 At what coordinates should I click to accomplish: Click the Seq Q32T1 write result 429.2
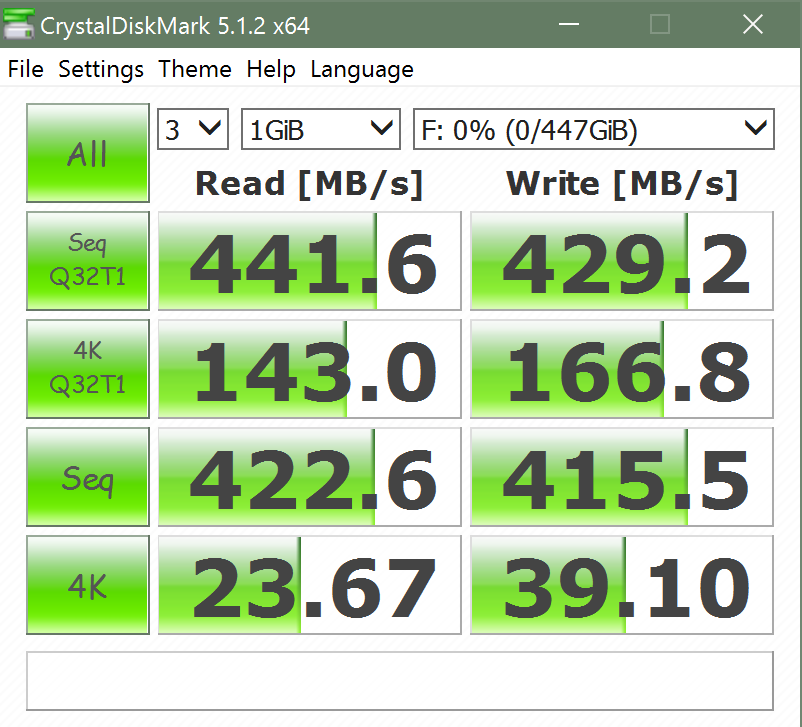tap(622, 261)
